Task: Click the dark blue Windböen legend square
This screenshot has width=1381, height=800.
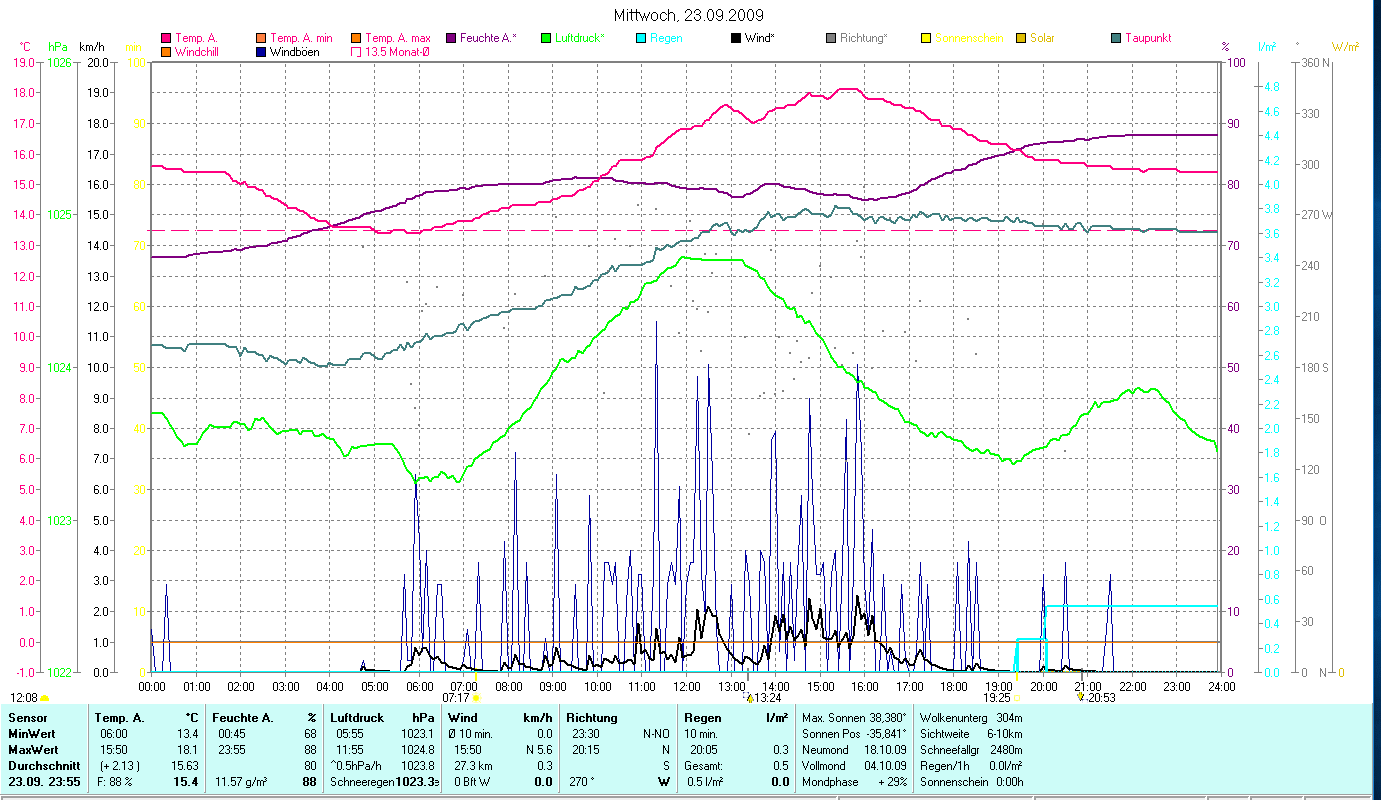Action: 260,52
